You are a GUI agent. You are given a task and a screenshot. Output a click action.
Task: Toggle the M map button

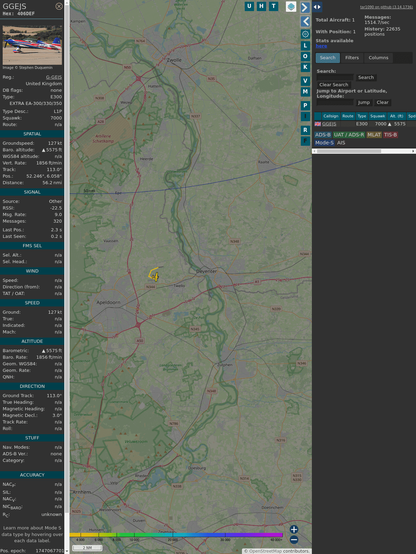(305, 92)
